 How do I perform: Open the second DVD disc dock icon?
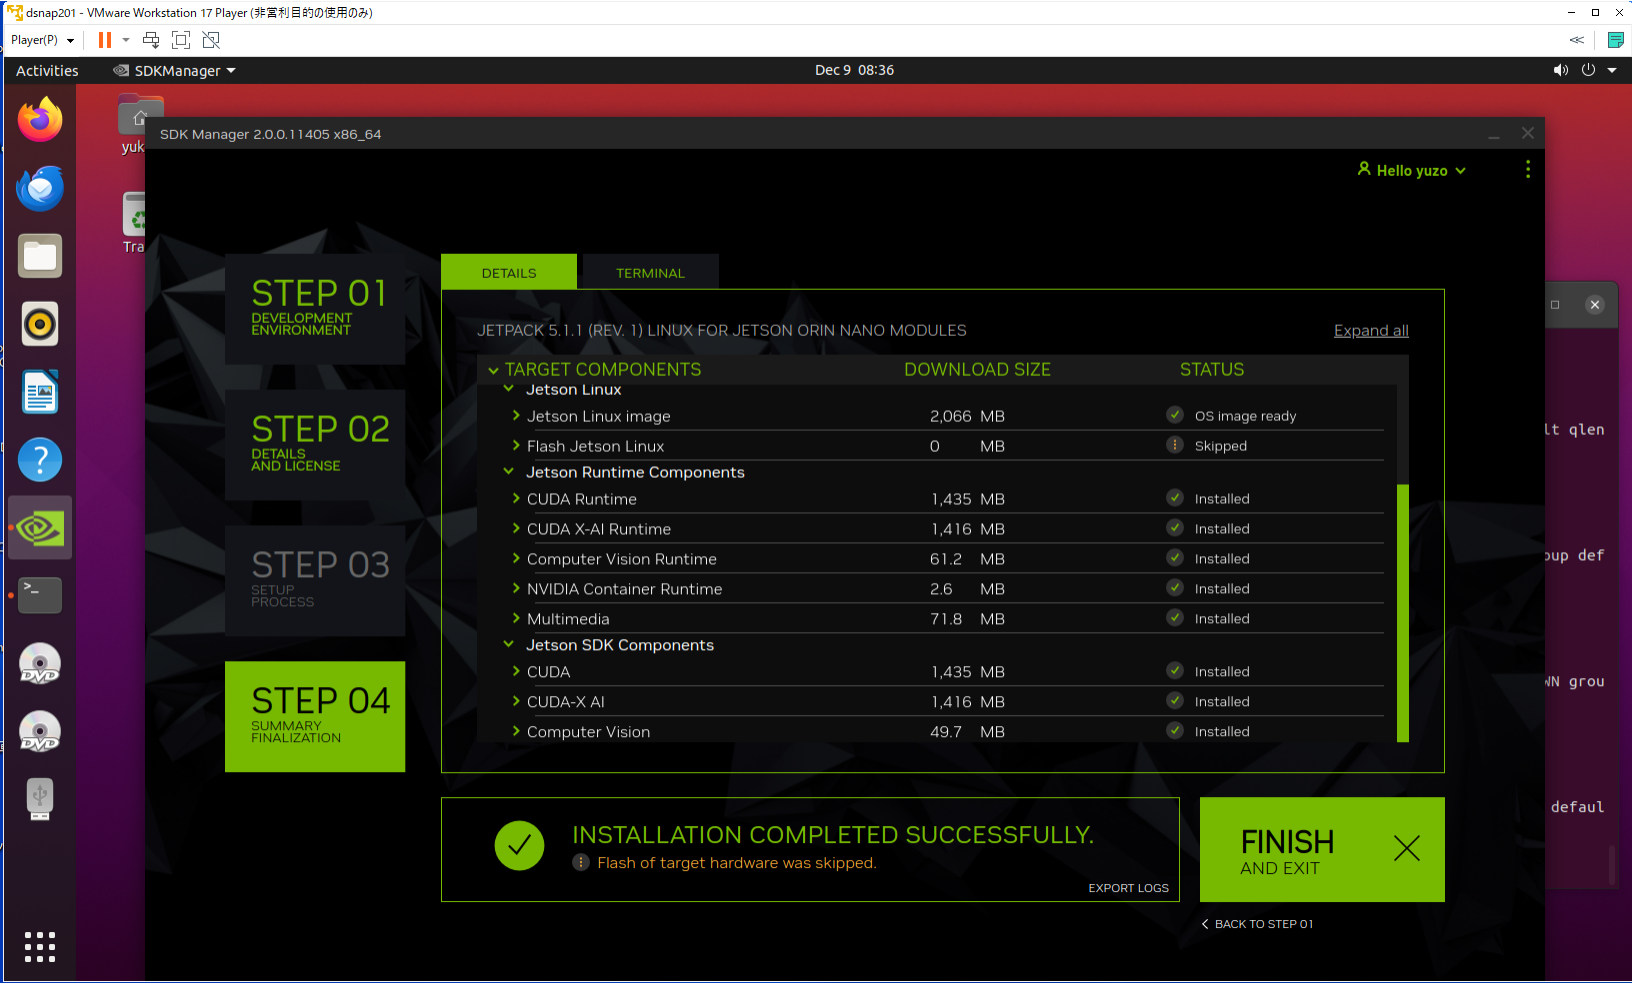pyautogui.click(x=40, y=732)
